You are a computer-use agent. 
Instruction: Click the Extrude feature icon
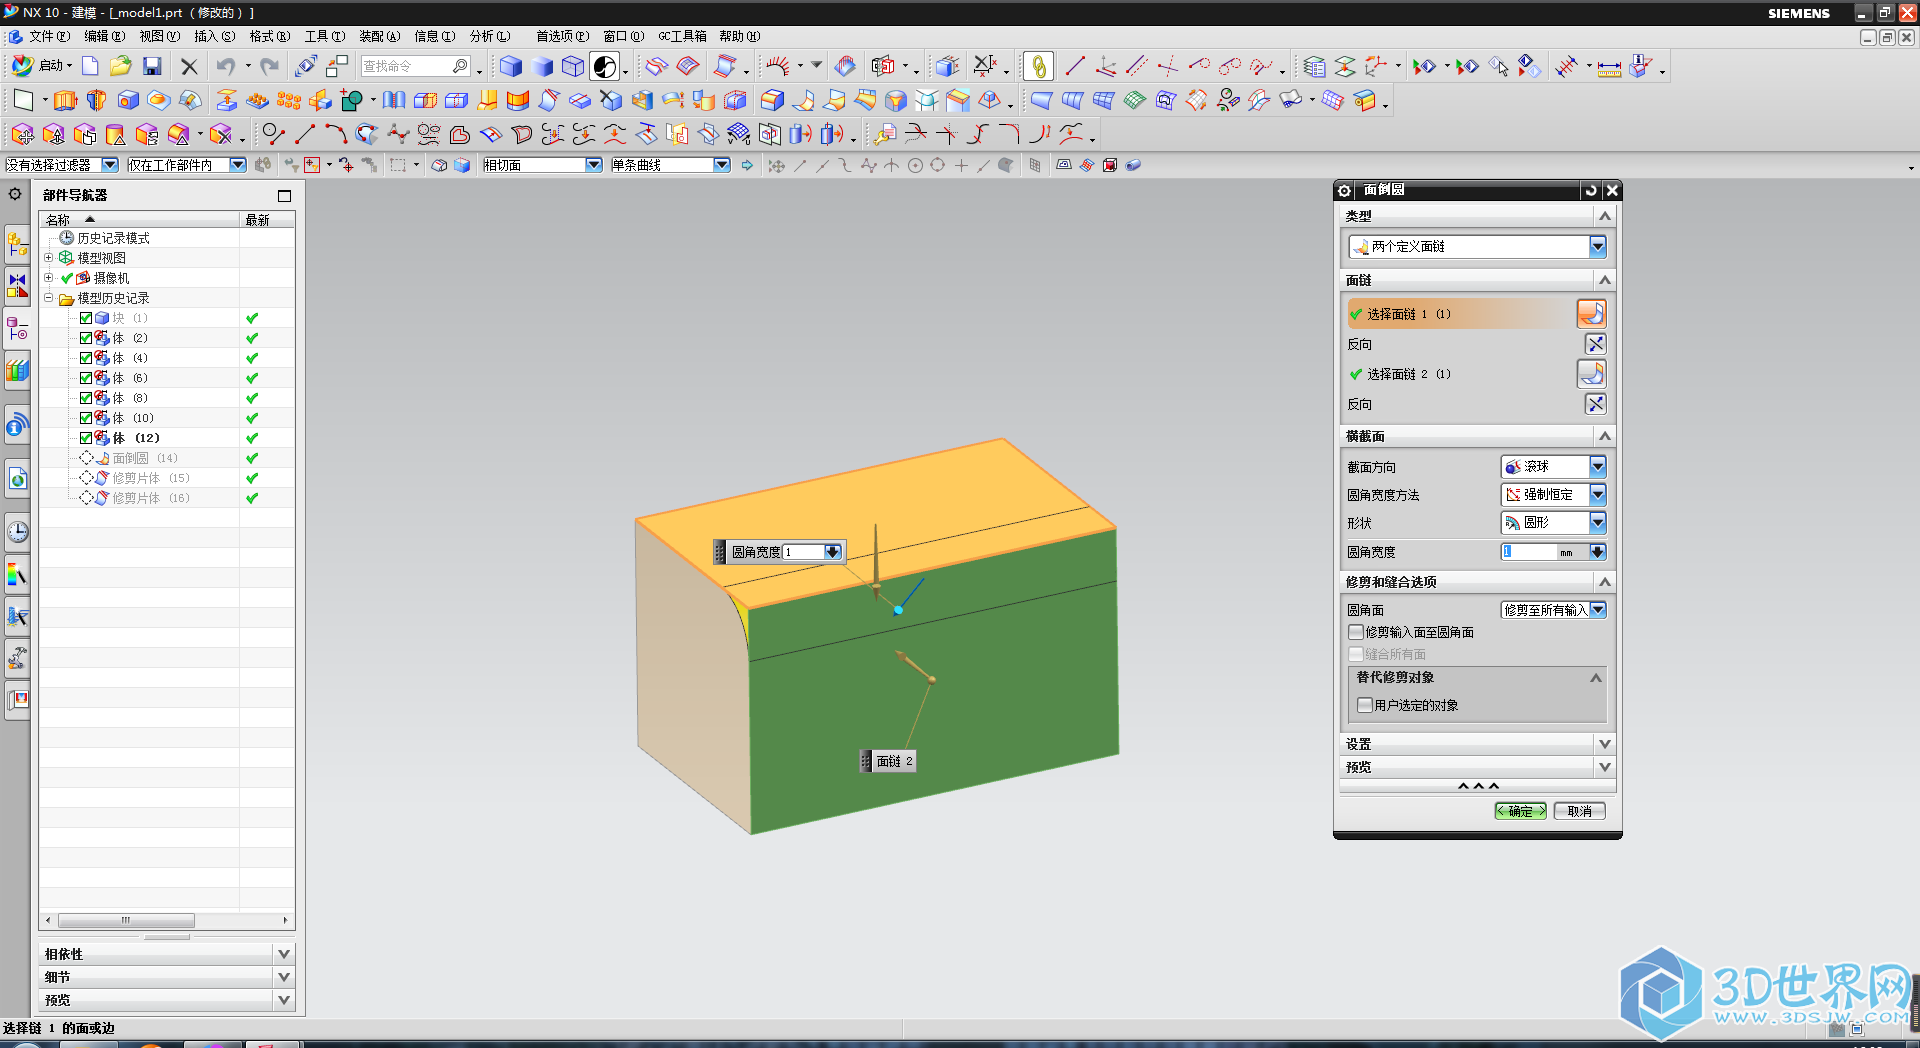[65, 100]
